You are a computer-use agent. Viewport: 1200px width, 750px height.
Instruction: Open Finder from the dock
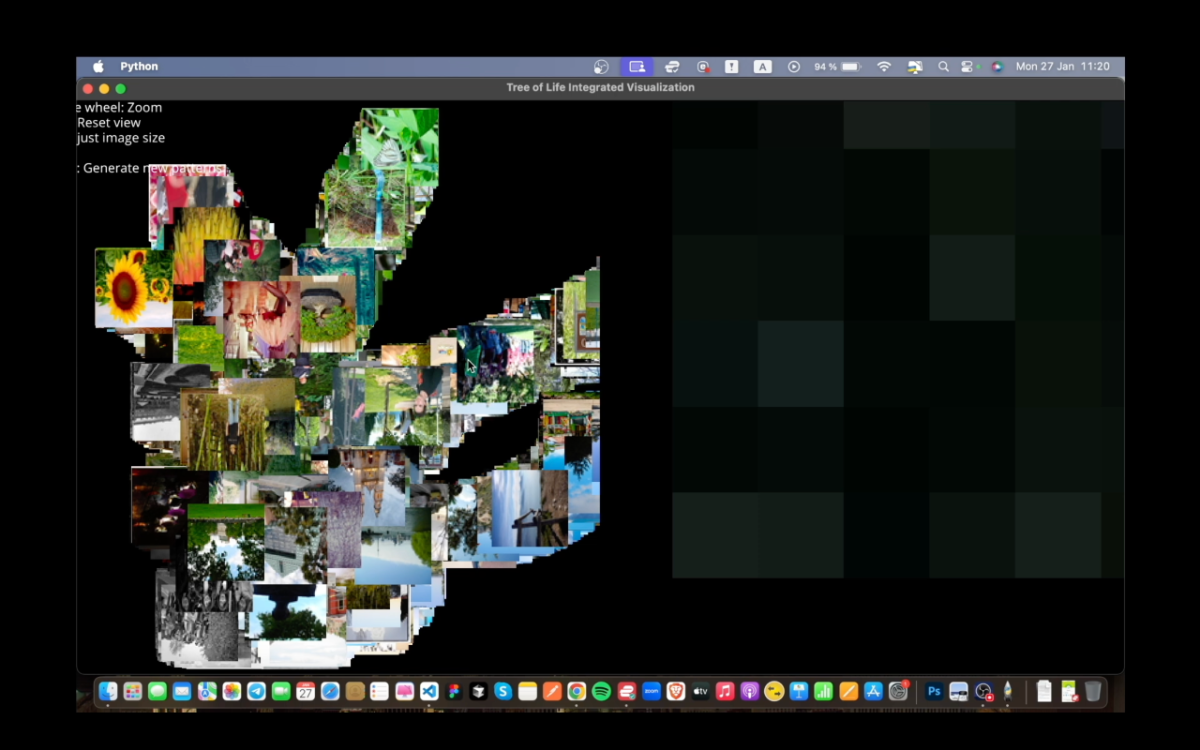coord(108,691)
